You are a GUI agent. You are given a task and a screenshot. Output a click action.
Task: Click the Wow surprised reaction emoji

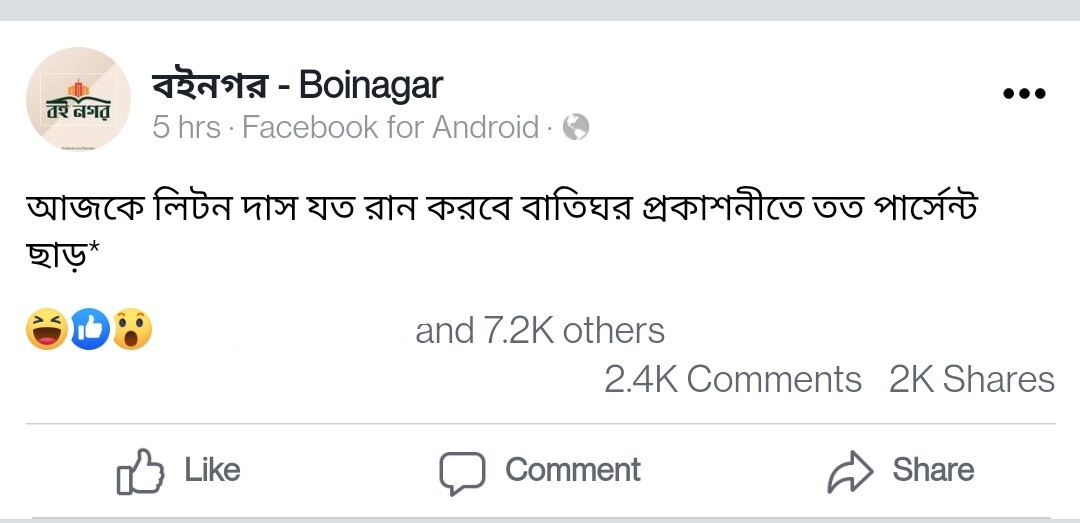click(132, 331)
